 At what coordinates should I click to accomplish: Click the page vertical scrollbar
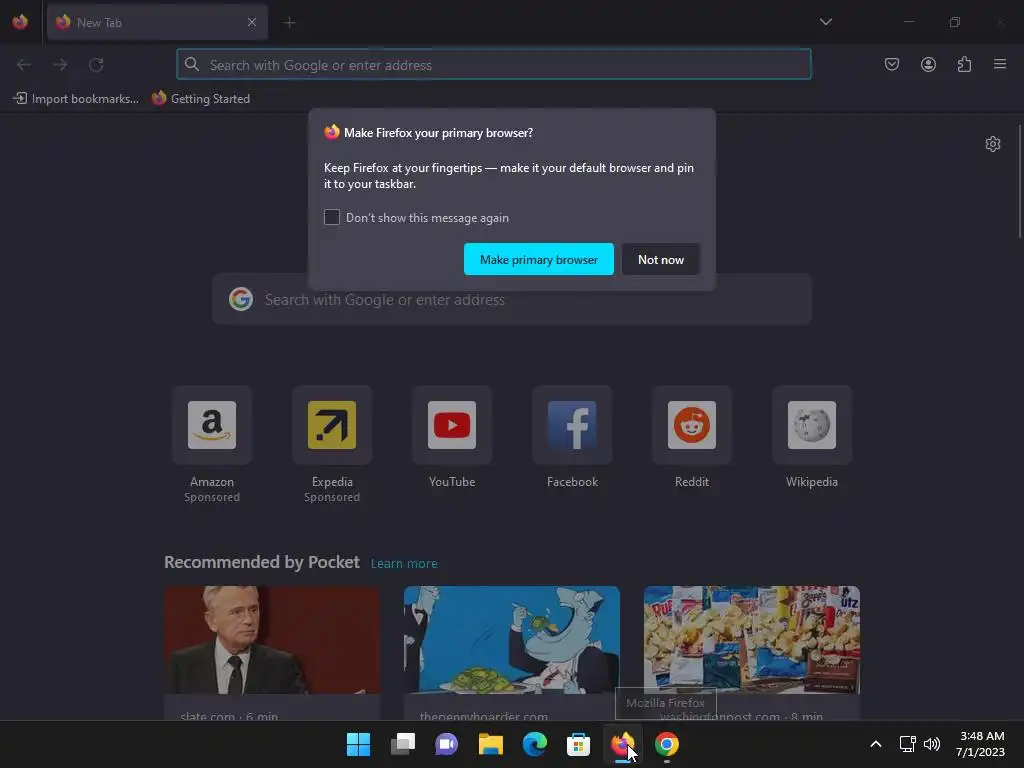click(x=1019, y=182)
